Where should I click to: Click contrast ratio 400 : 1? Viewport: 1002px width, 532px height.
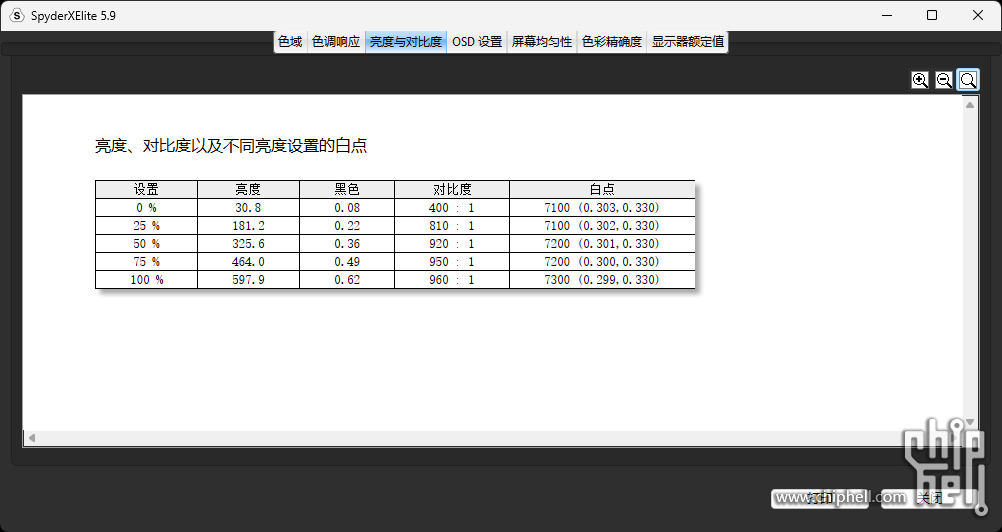[x=452, y=208]
